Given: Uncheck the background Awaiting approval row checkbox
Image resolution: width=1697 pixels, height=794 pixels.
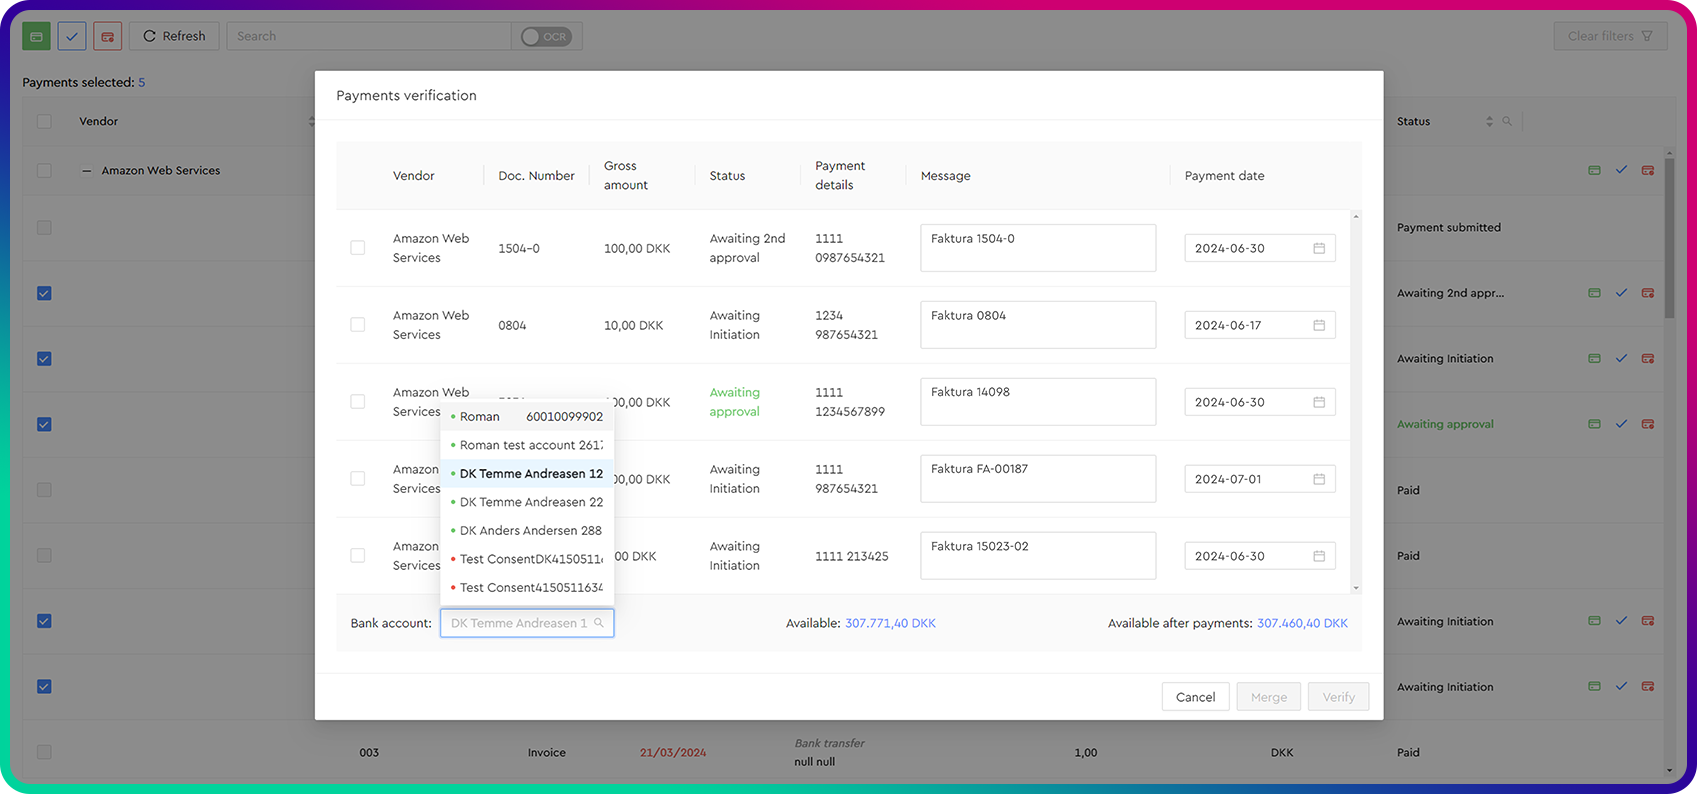Looking at the screenshot, I should pyautogui.click(x=44, y=424).
